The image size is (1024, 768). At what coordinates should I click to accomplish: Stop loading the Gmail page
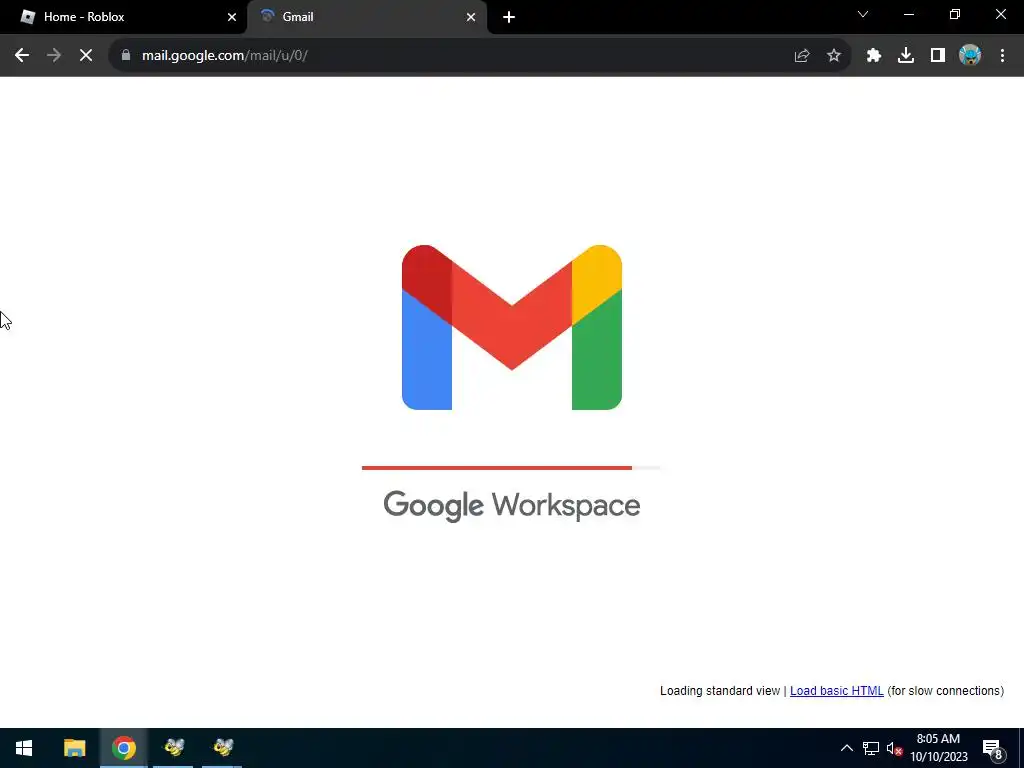(x=86, y=56)
